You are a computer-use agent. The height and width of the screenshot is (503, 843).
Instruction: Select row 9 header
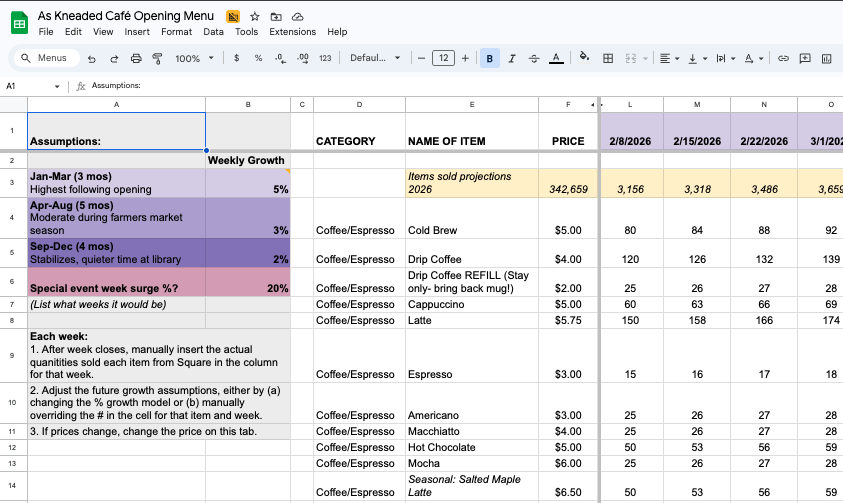12,355
